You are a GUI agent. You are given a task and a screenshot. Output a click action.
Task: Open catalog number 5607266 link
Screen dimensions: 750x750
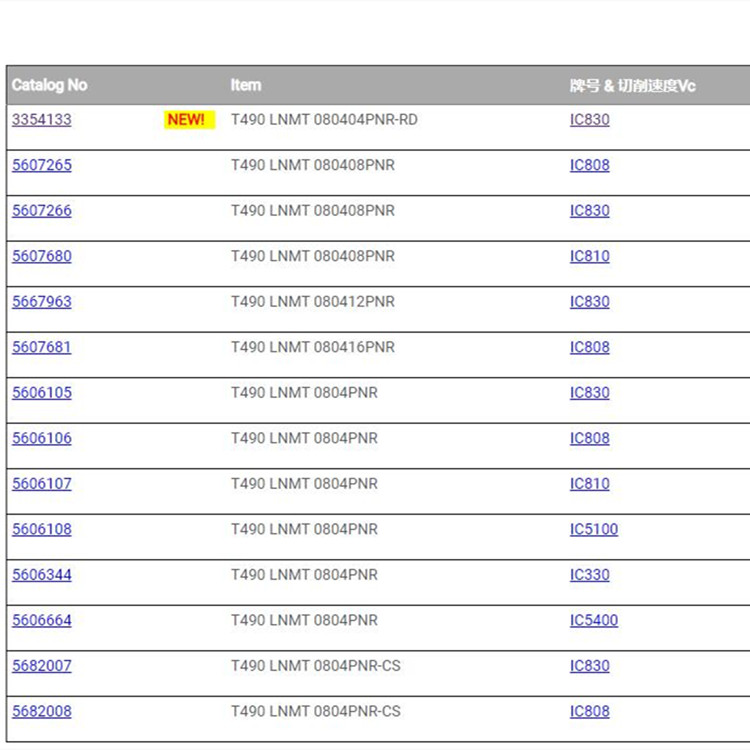(x=42, y=211)
